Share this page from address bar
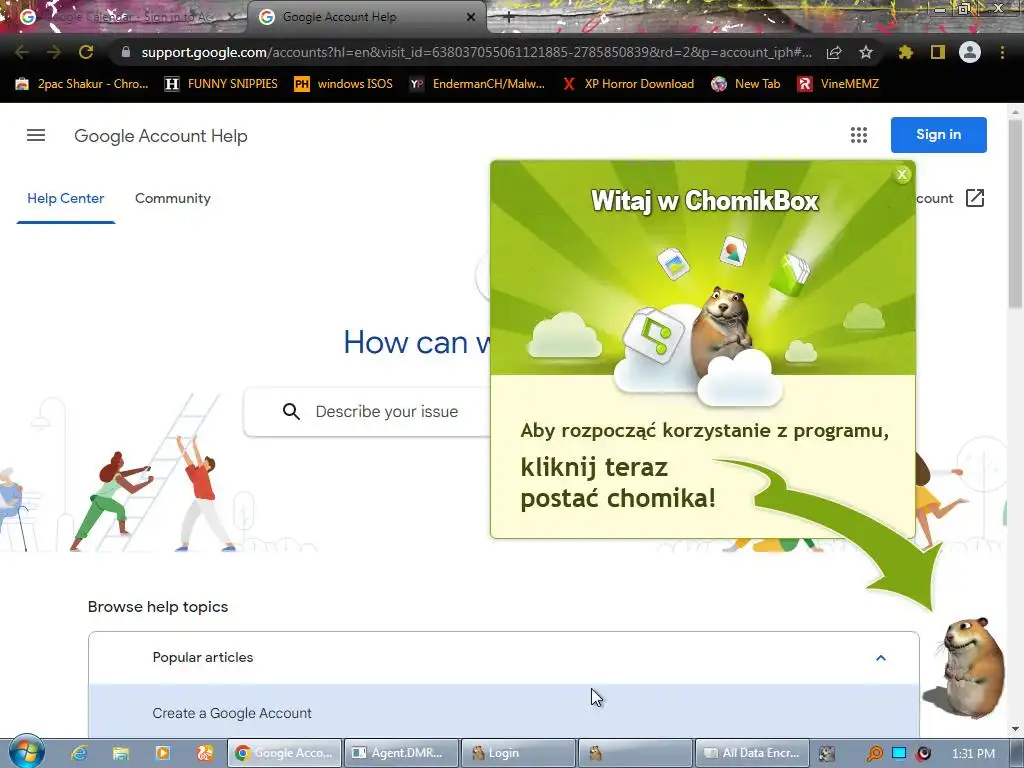Image resolution: width=1024 pixels, height=768 pixels. tap(834, 52)
